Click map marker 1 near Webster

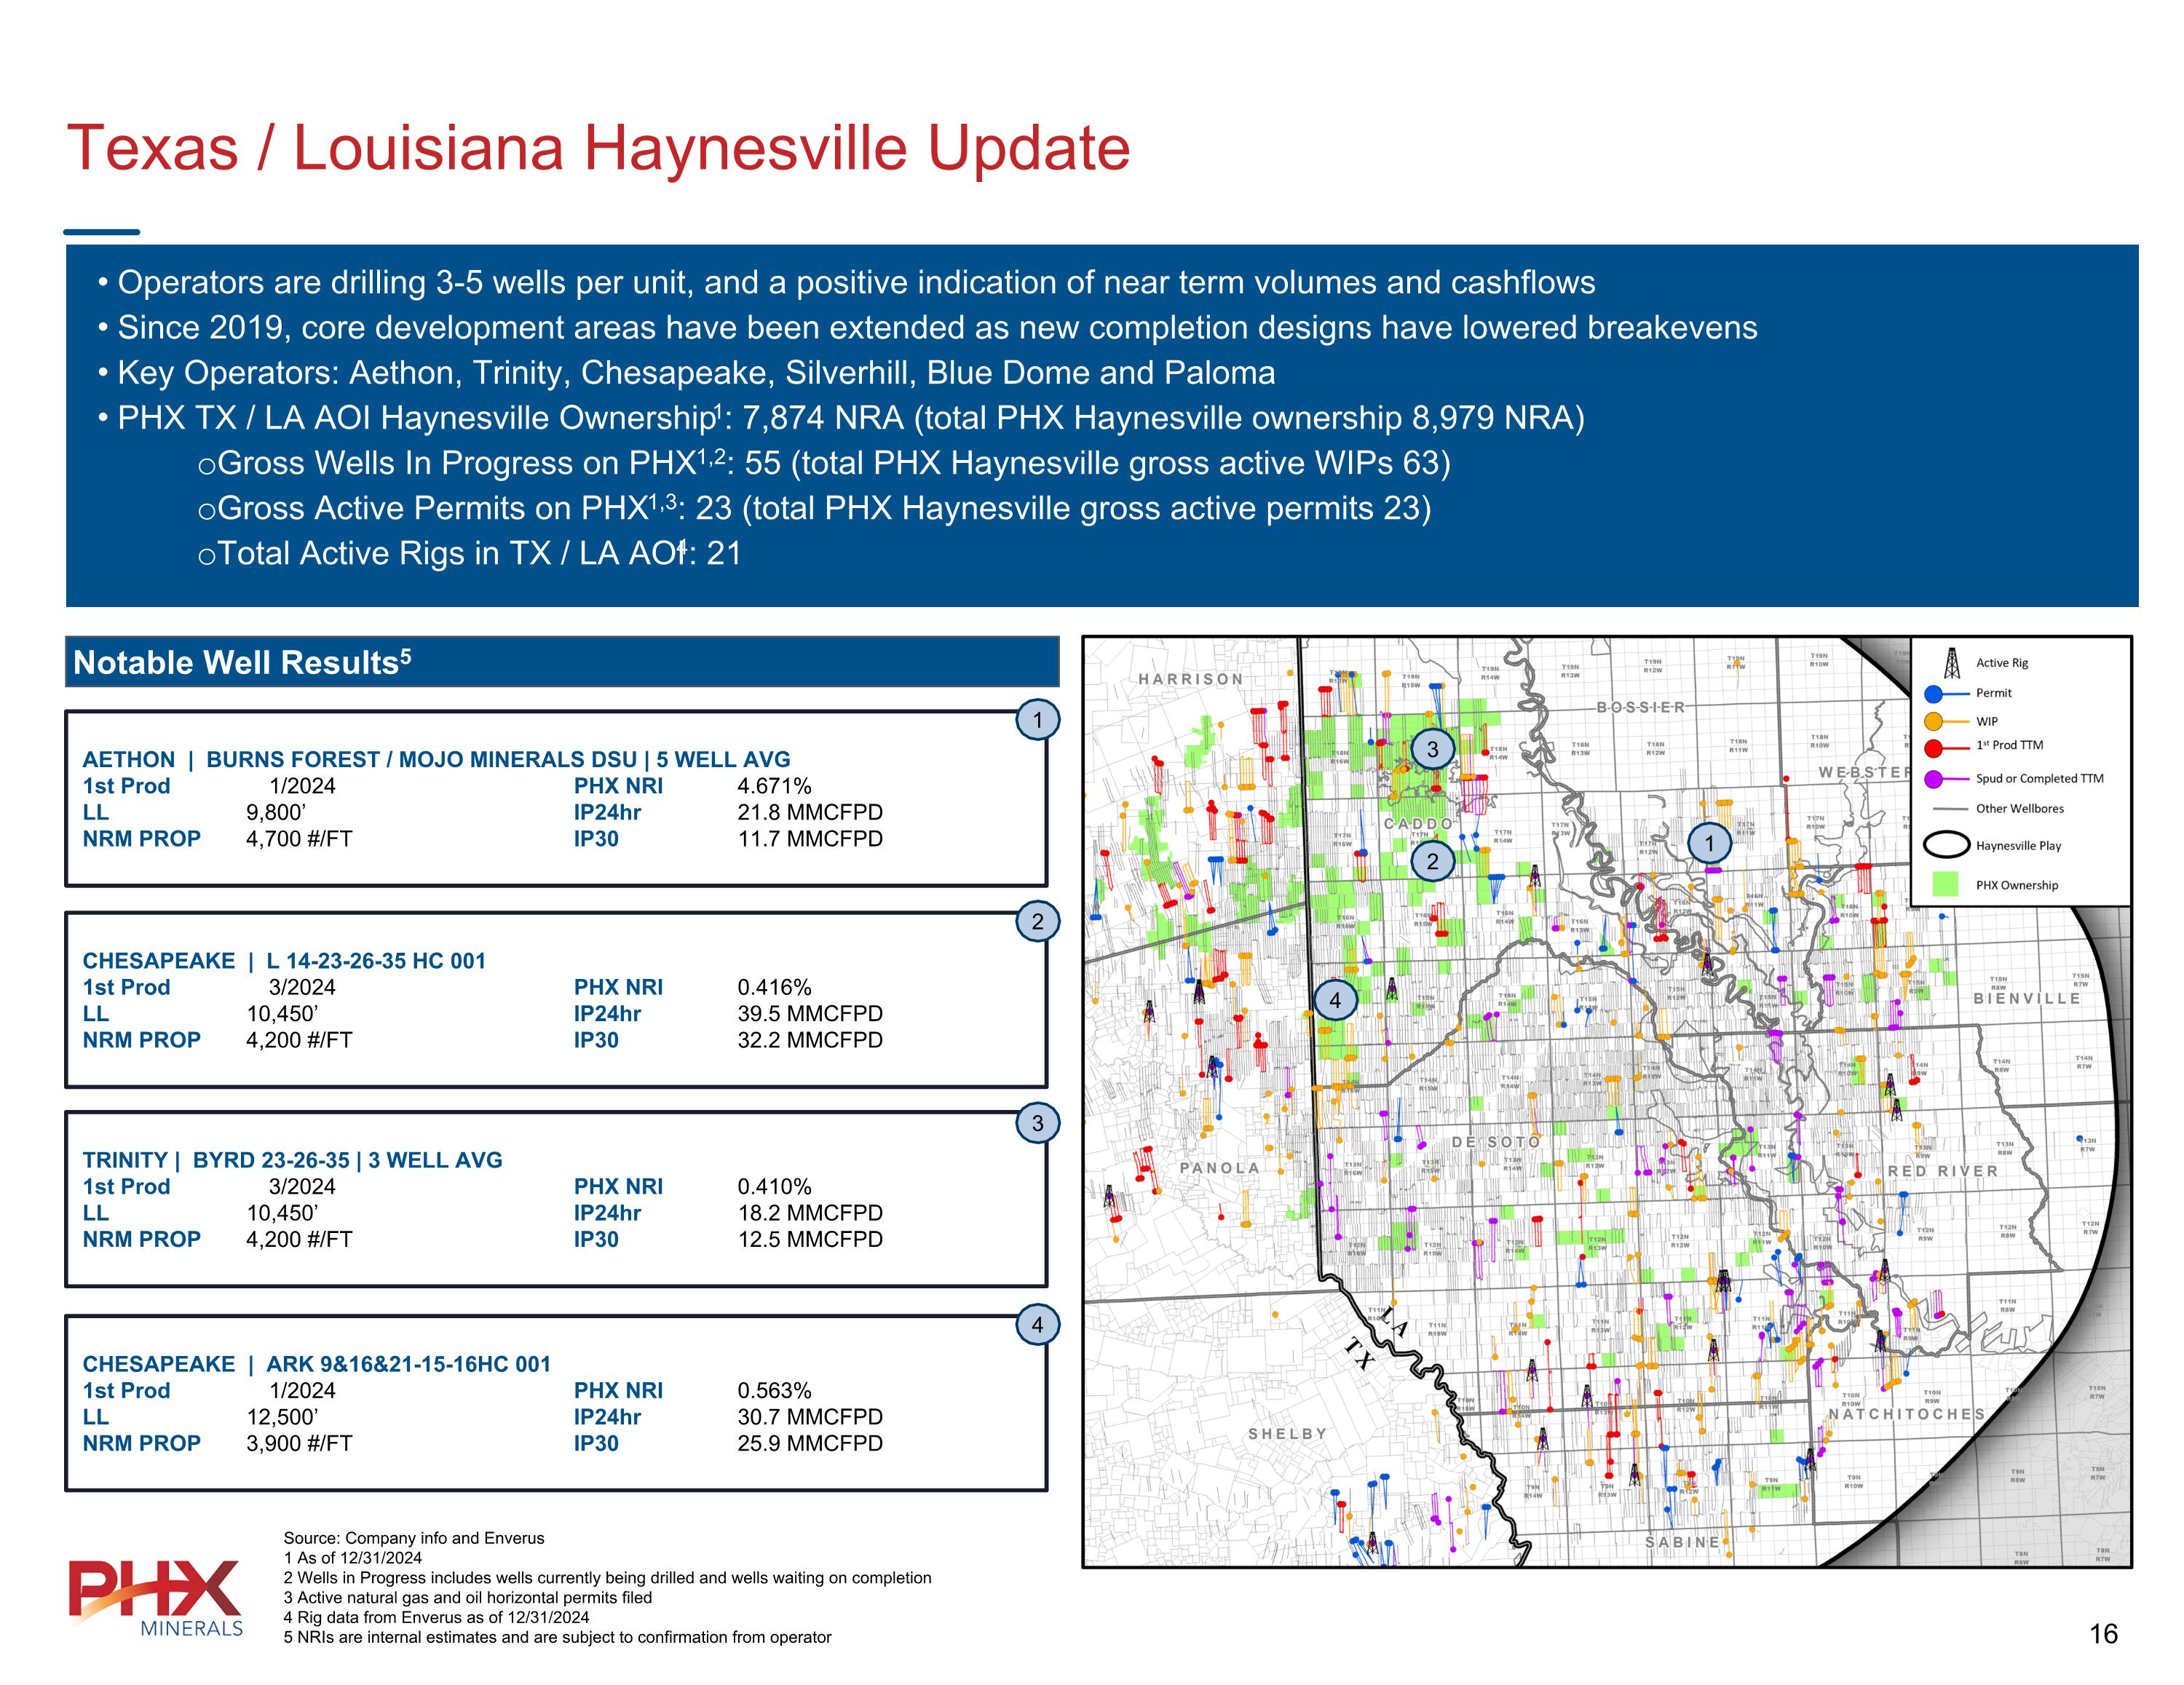coord(1709,844)
